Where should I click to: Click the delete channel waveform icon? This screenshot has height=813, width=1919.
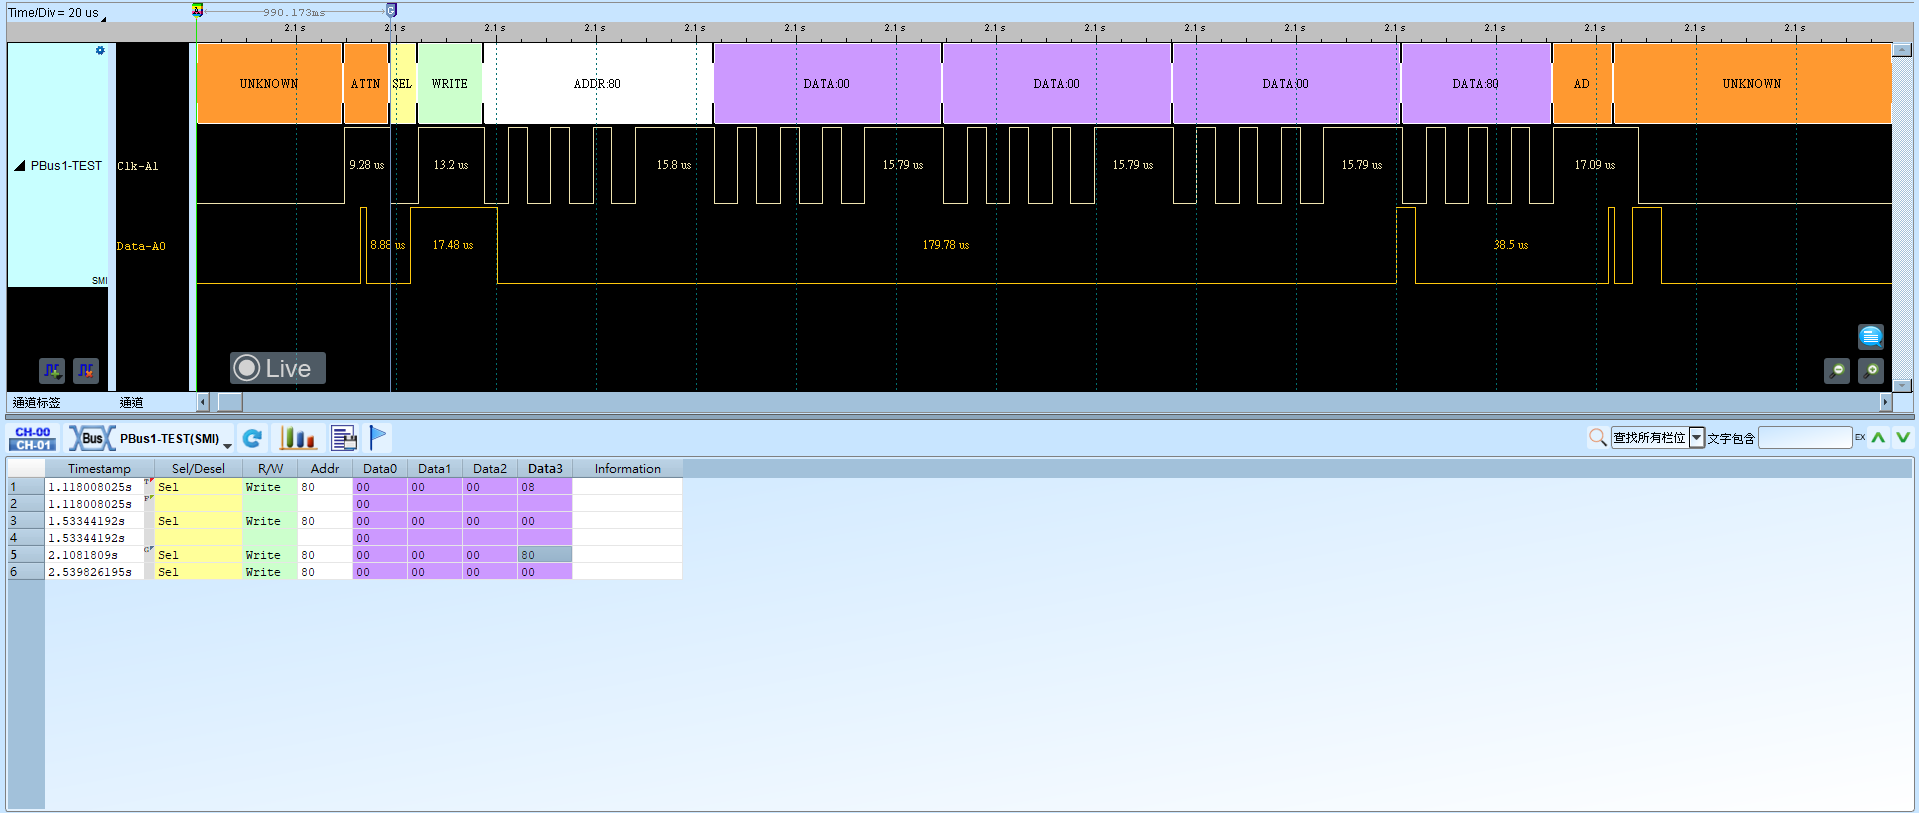click(86, 371)
